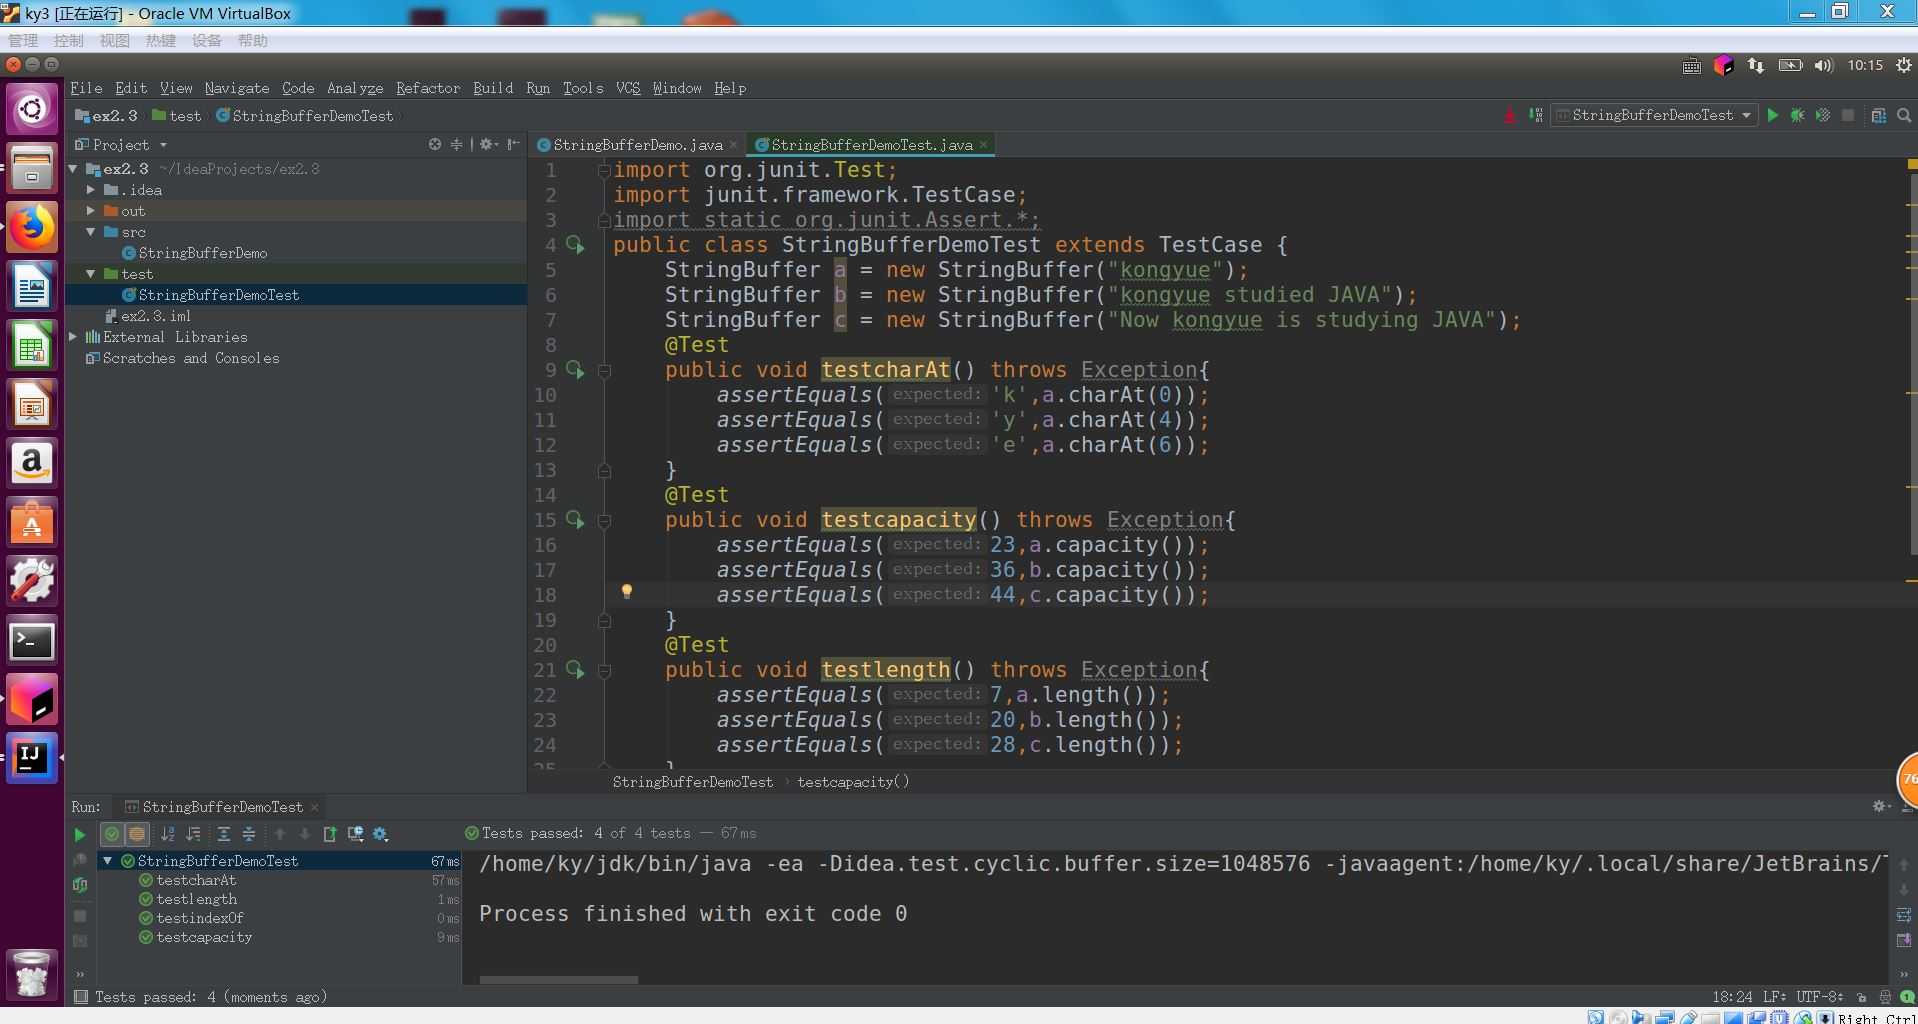Click test breadcrumb in navigation bar

(x=177, y=116)
